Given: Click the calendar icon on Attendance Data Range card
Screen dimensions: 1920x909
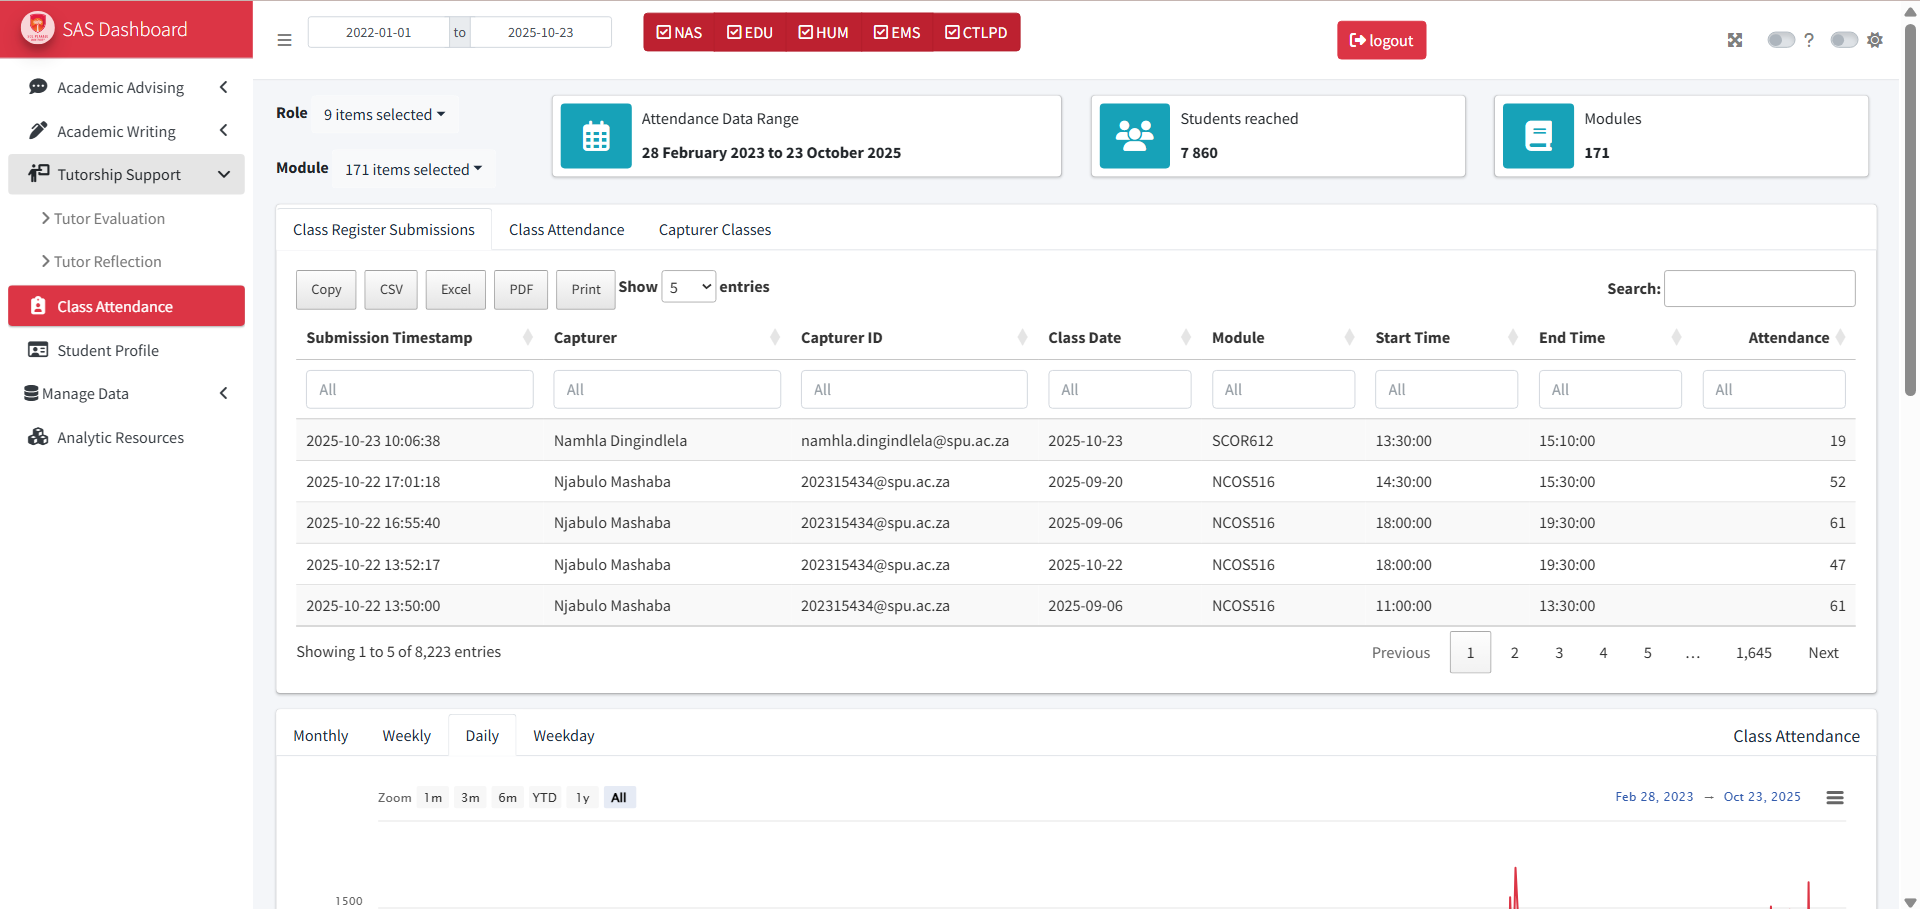Looking at the screenshot, I should pyautogui.click(x=596, y=136).
